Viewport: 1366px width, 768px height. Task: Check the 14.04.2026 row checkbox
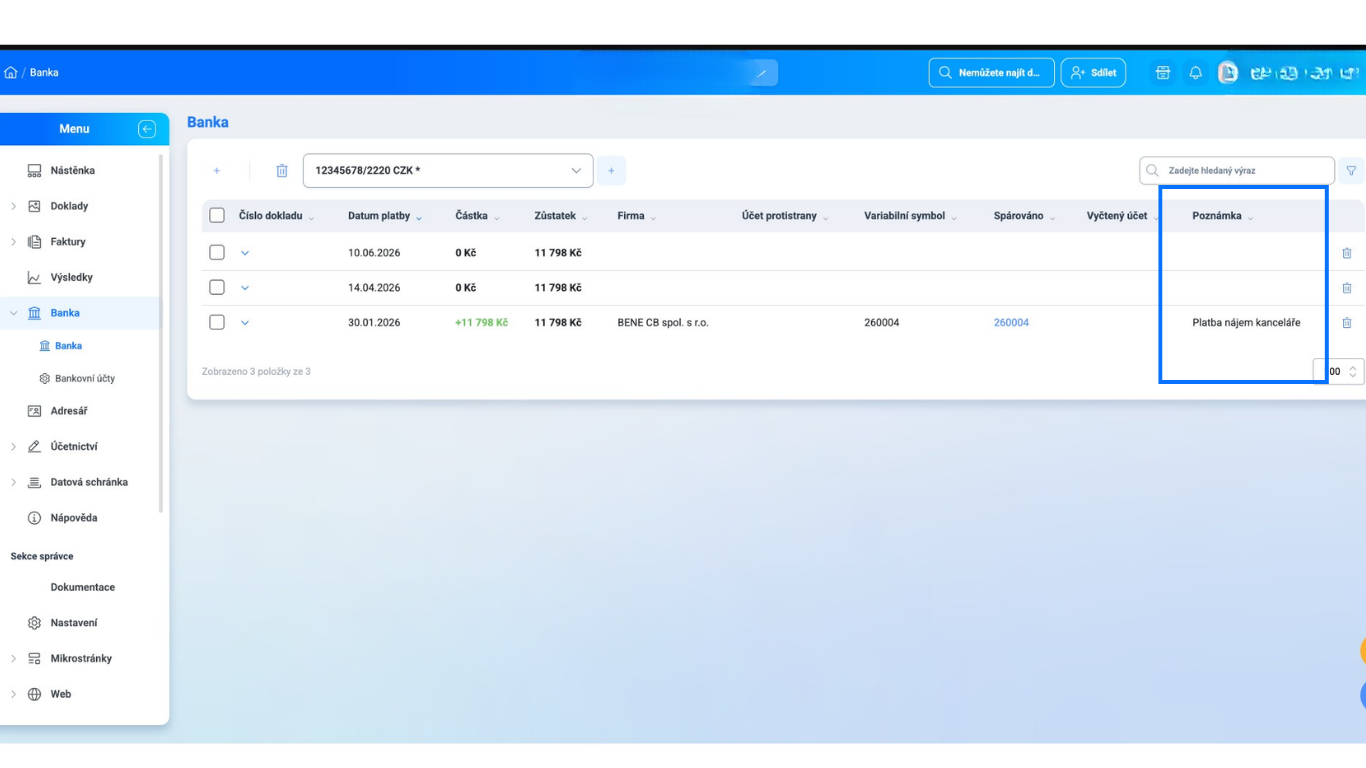pos(217,288)
